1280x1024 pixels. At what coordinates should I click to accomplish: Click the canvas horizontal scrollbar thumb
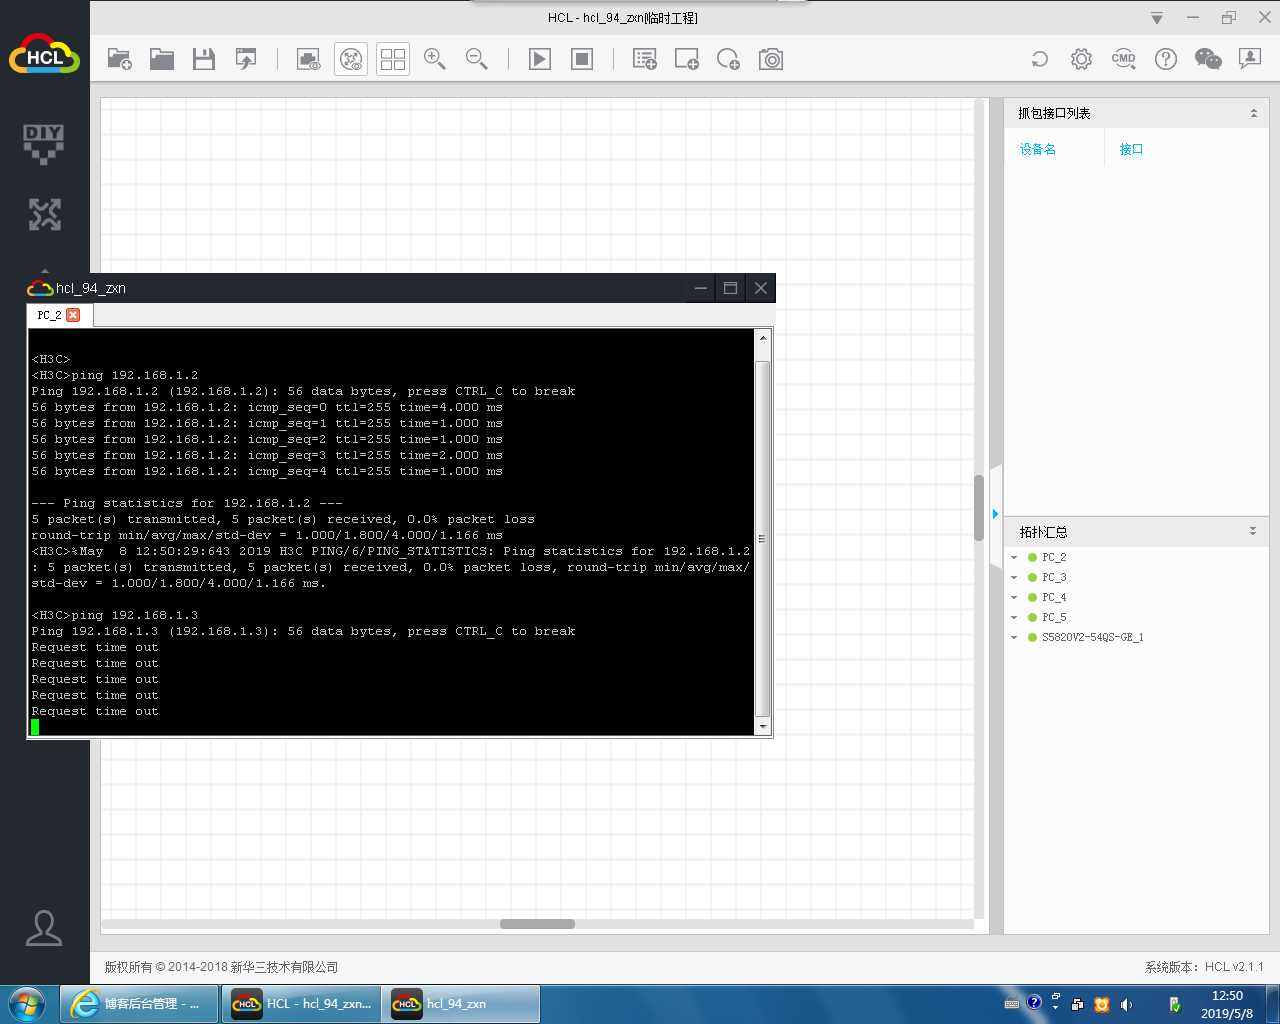coord(537,924)
